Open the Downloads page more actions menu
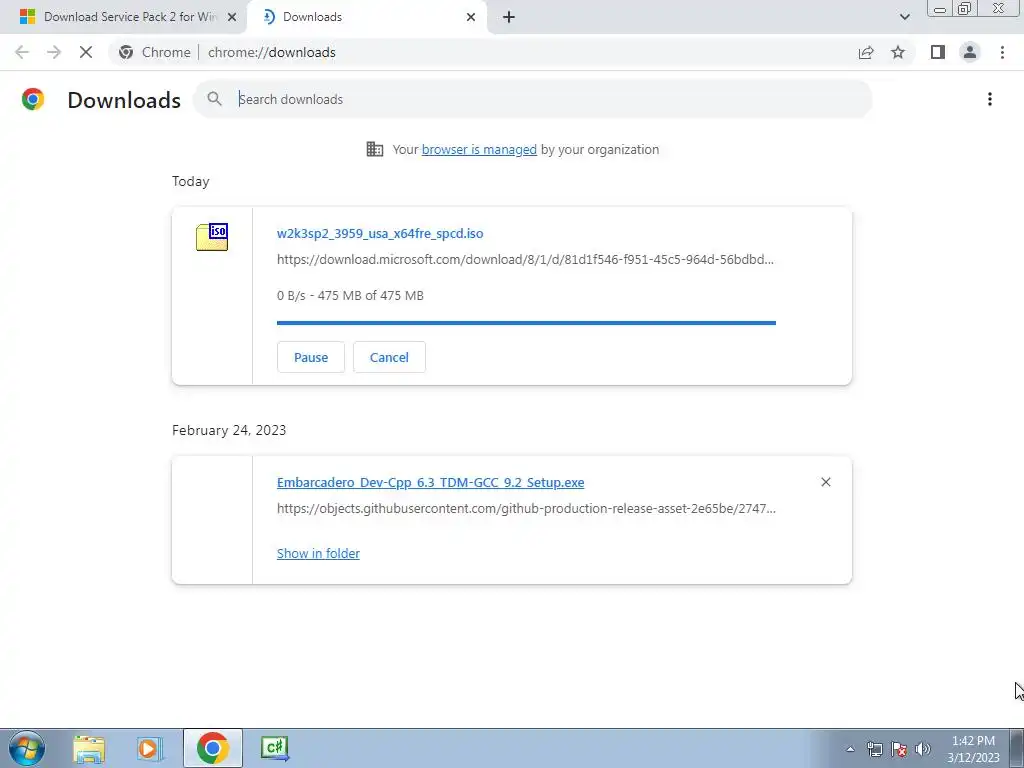 tap(990, 99)
